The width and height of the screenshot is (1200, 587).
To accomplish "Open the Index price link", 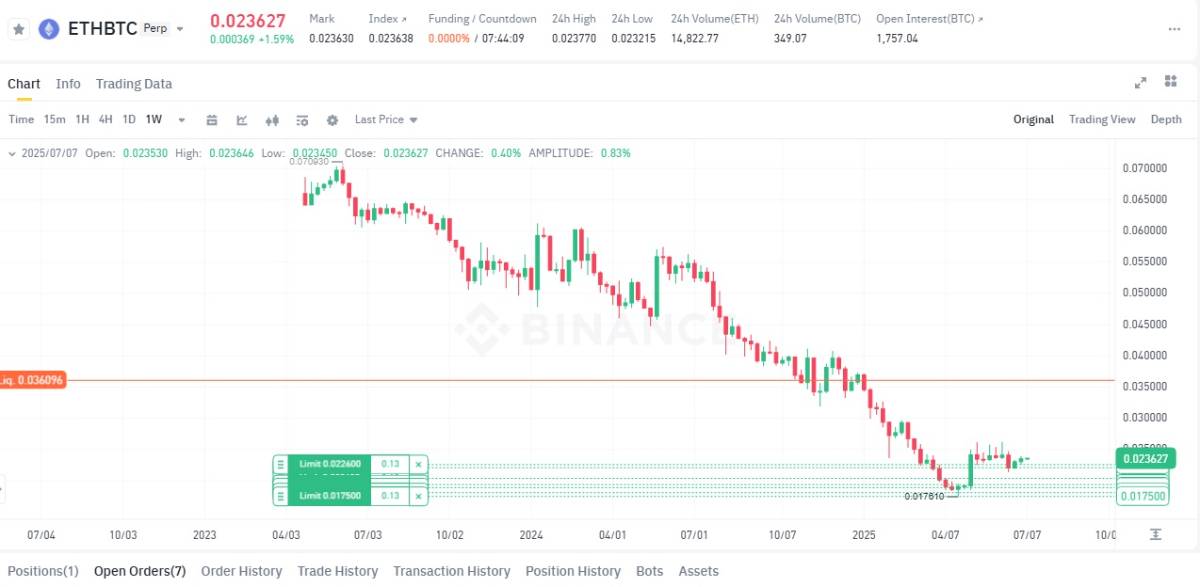I will (x=388, y=19).
